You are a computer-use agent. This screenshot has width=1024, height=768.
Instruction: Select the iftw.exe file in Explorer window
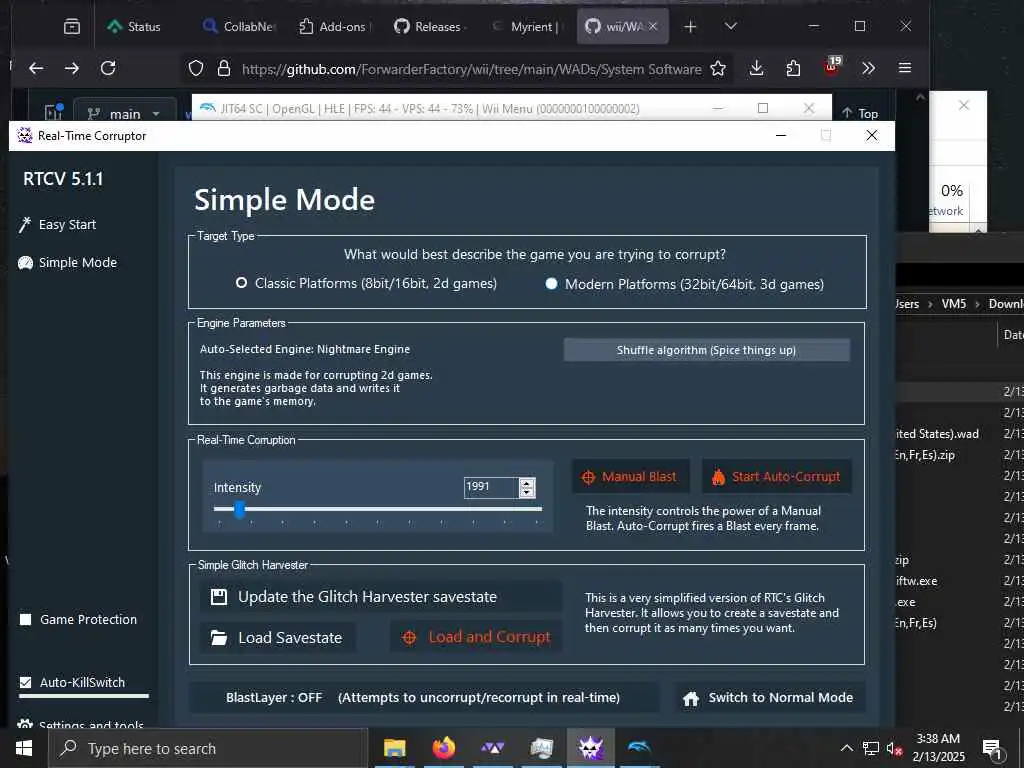916,581
